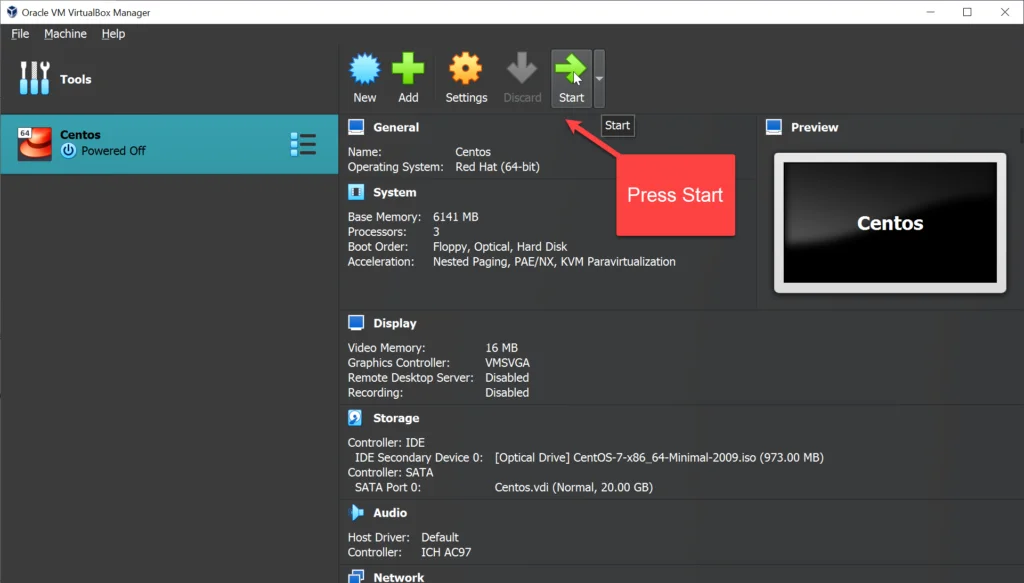Select the green Add machine icon
This screenshot has height=583, width=1024.
408,69
